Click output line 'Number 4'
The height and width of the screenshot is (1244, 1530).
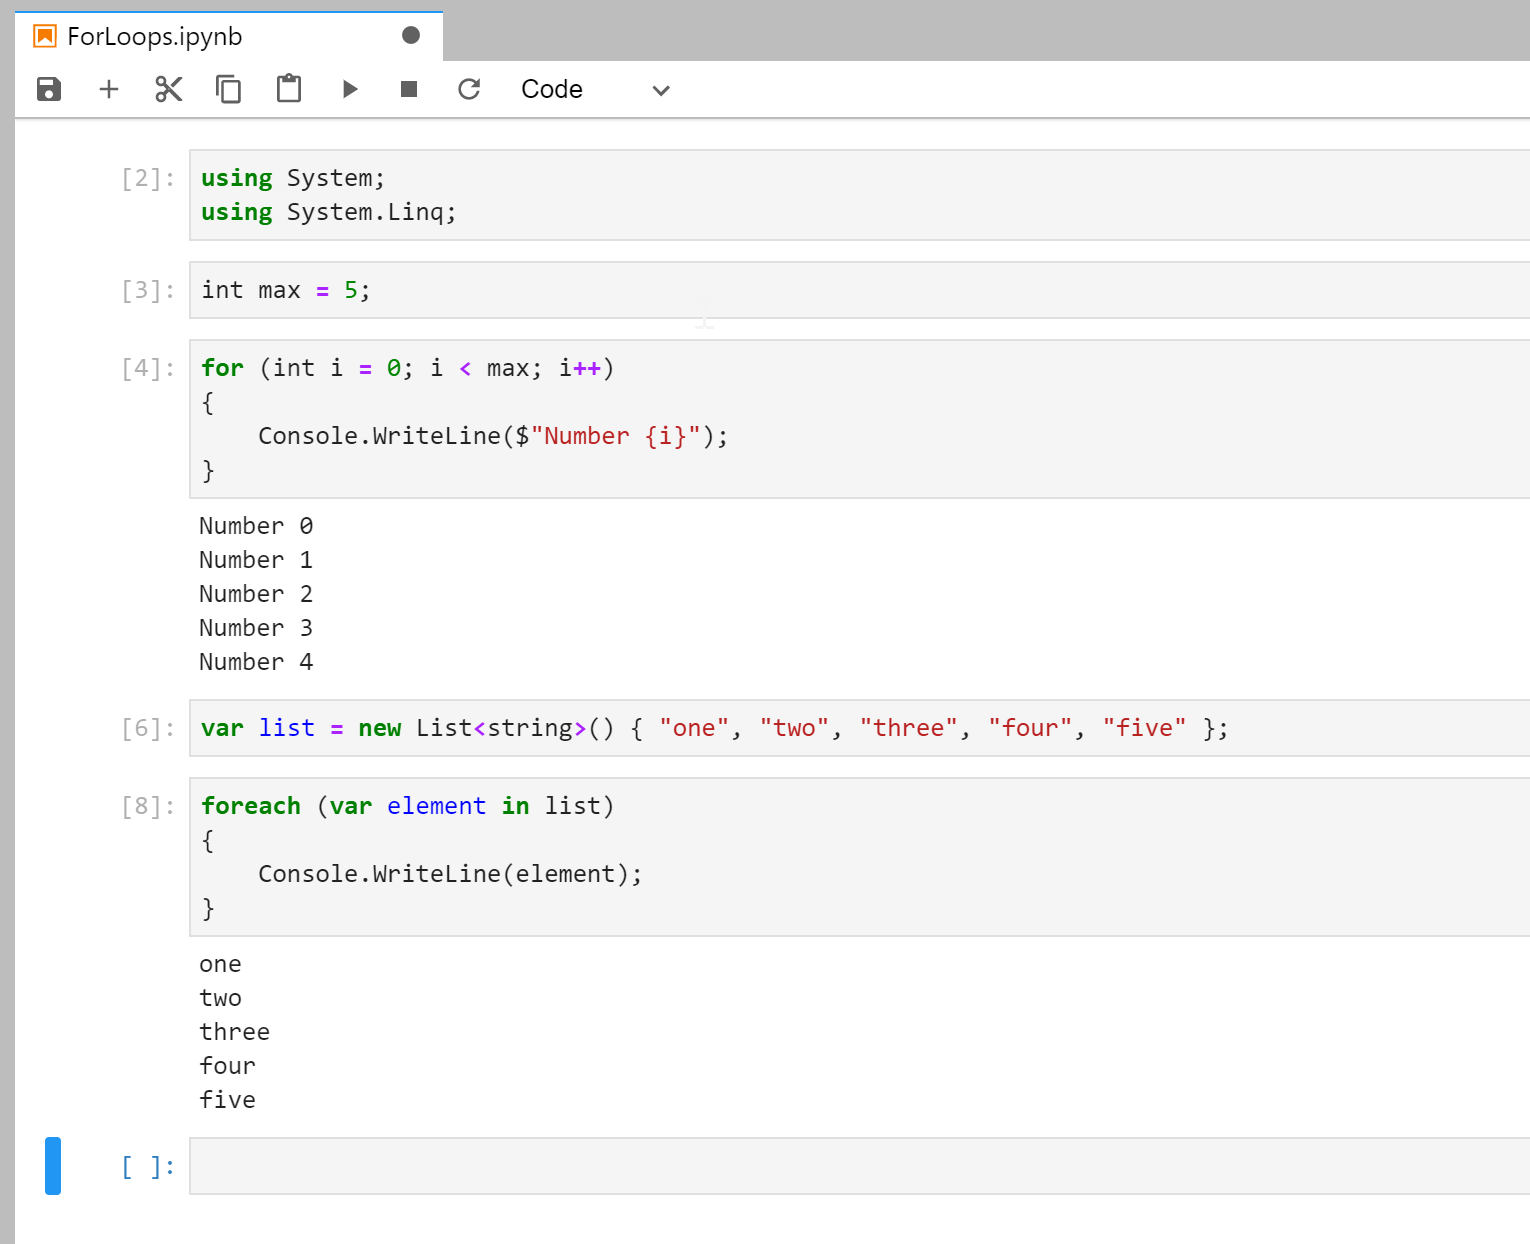256,662
